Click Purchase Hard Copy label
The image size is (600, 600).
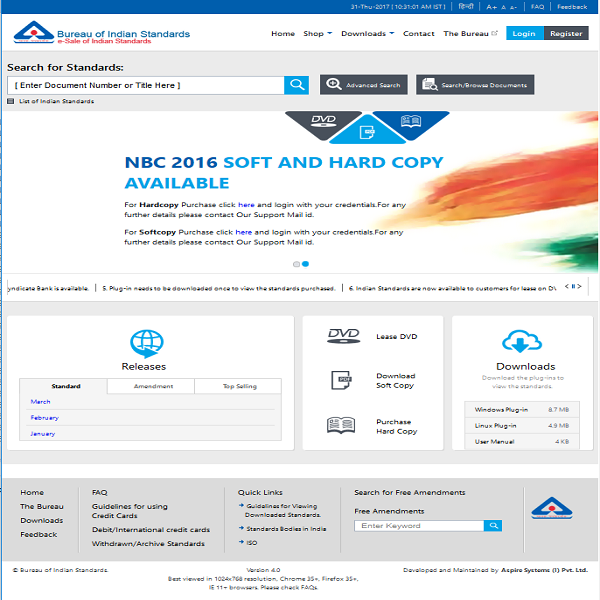(396, 426)
